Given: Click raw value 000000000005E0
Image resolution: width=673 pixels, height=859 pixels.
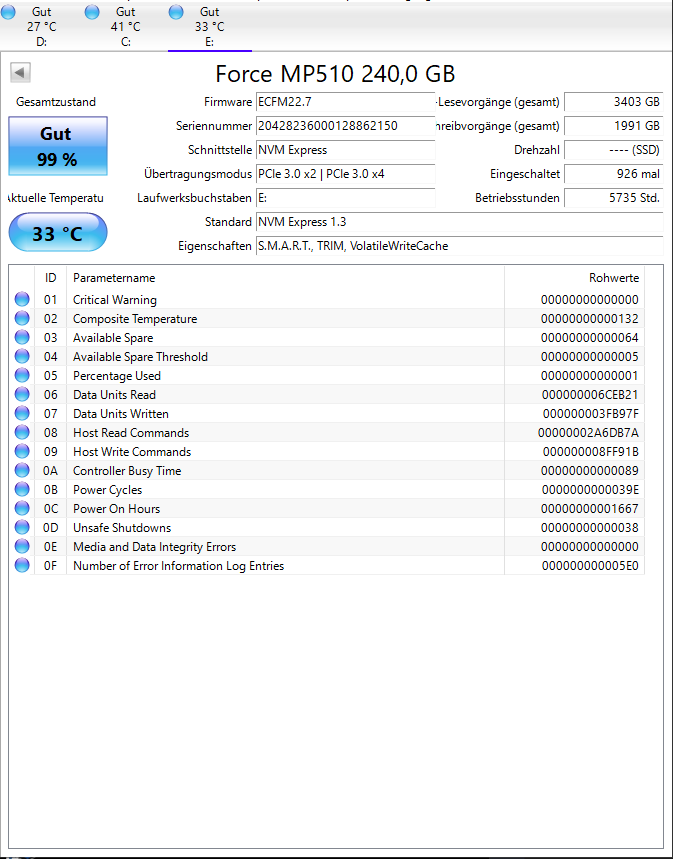Looking at the screenshot, I should [590, 566].
